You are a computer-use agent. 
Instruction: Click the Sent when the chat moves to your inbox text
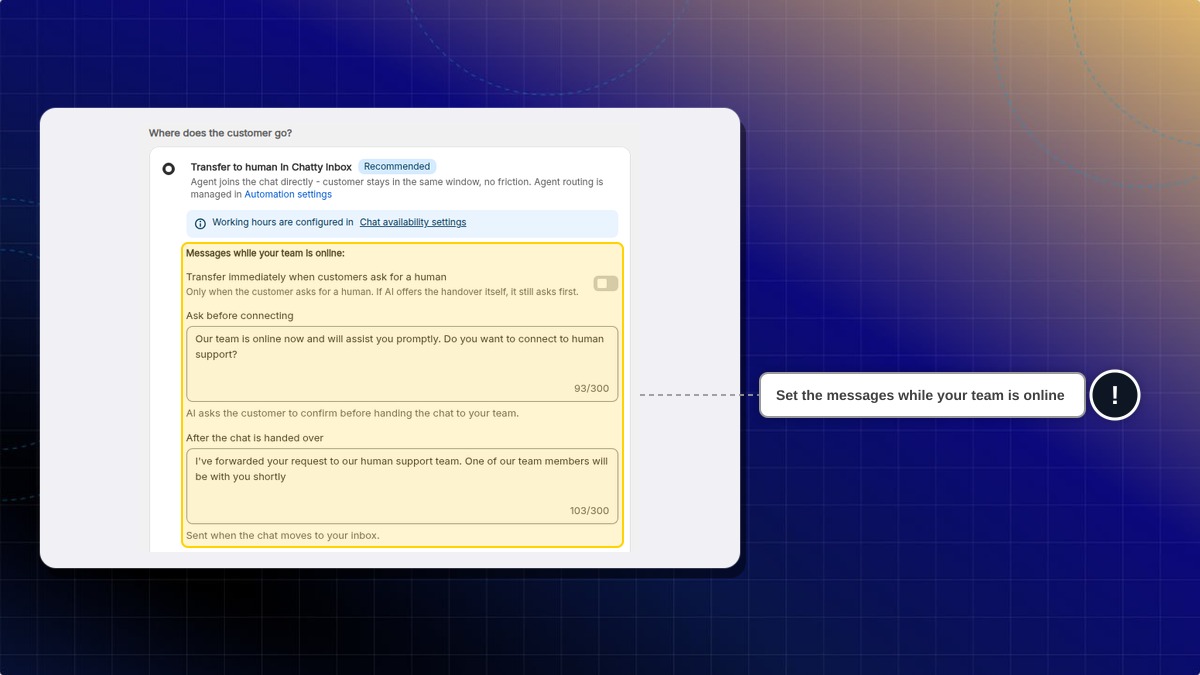pyautogui.click(x=283, y=536)
